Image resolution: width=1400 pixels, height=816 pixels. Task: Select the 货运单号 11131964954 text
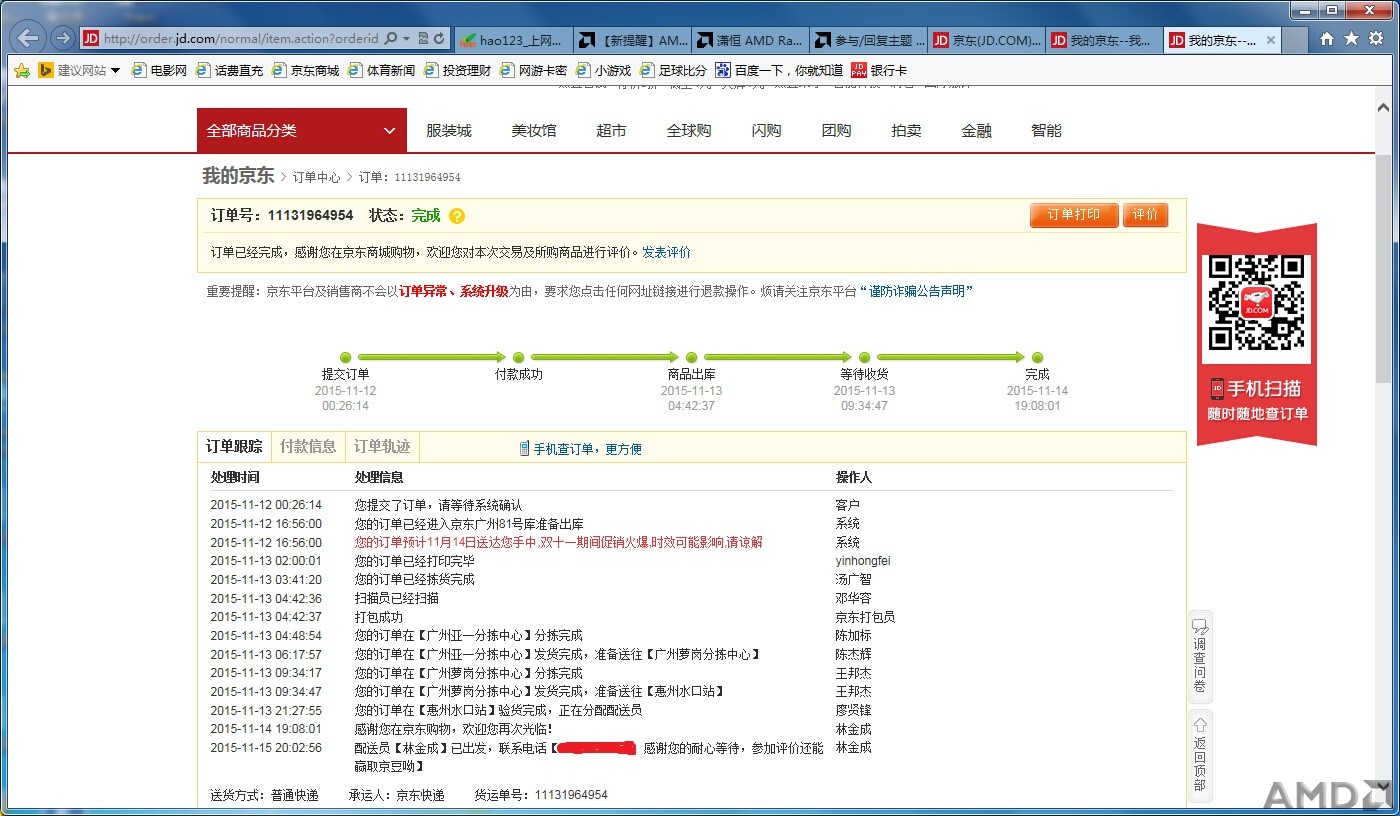pos(571,795)
